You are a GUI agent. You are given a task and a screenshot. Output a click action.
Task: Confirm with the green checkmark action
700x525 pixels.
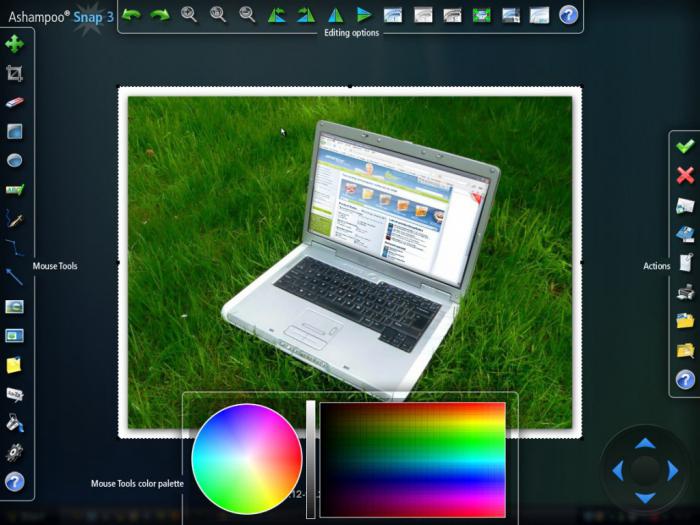point(685,146)
